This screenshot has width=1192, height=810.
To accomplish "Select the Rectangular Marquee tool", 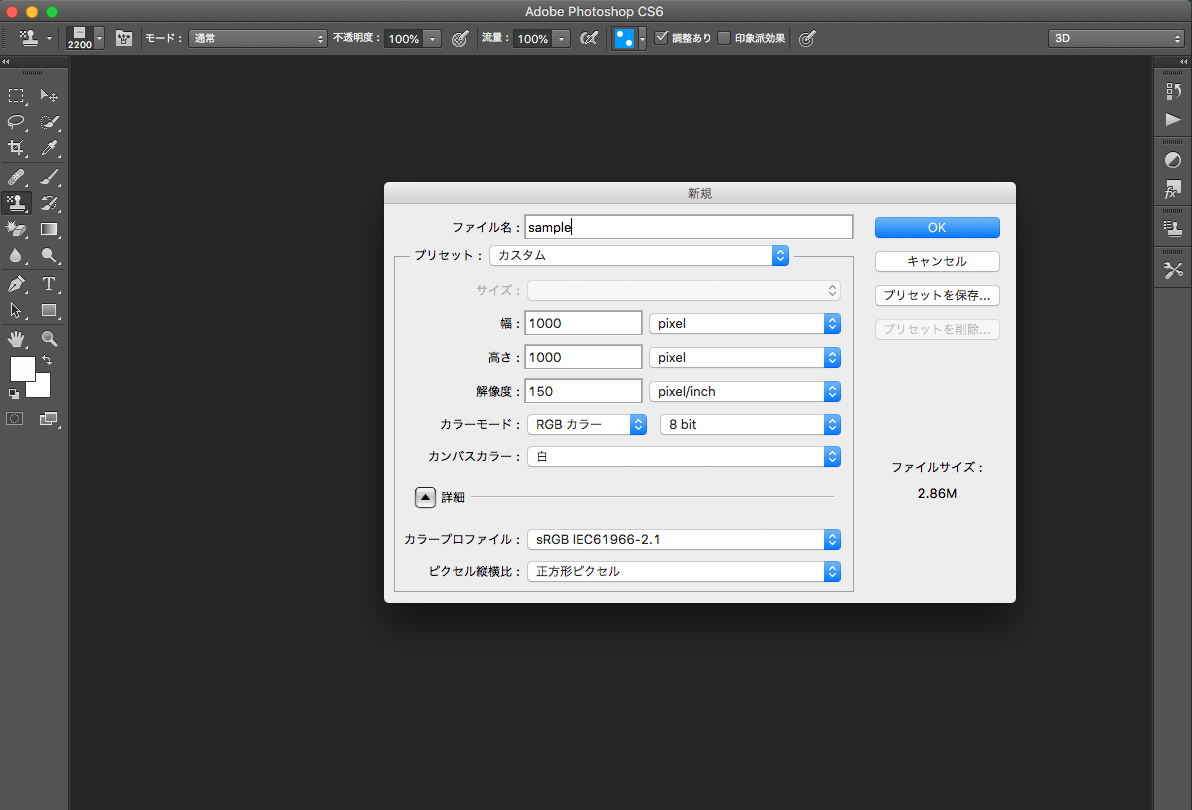I will tap(16, 96).
